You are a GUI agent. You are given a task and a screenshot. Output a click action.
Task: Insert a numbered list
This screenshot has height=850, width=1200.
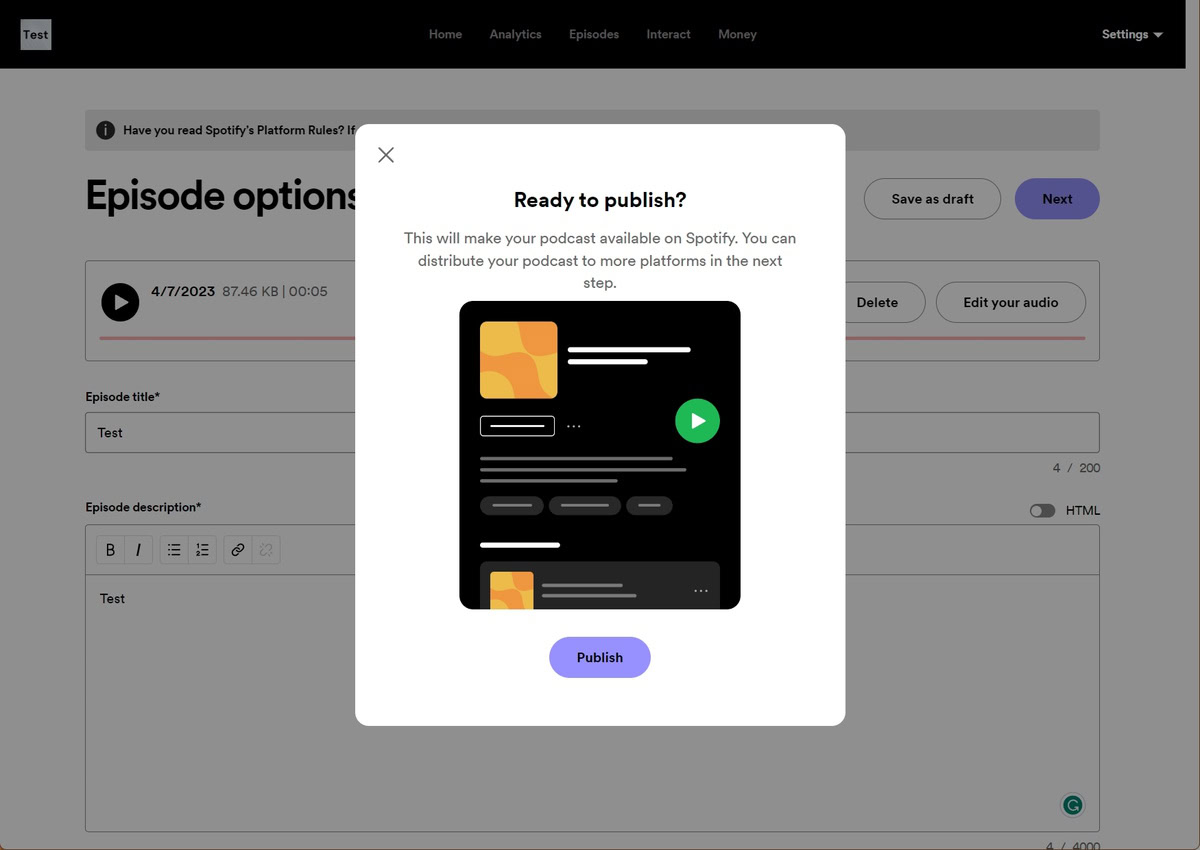click(202, 550)
